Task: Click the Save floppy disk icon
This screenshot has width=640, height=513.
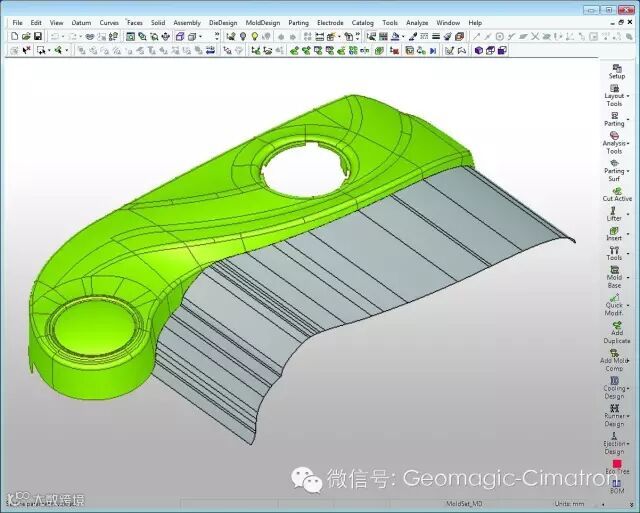Action: [38, 36]
